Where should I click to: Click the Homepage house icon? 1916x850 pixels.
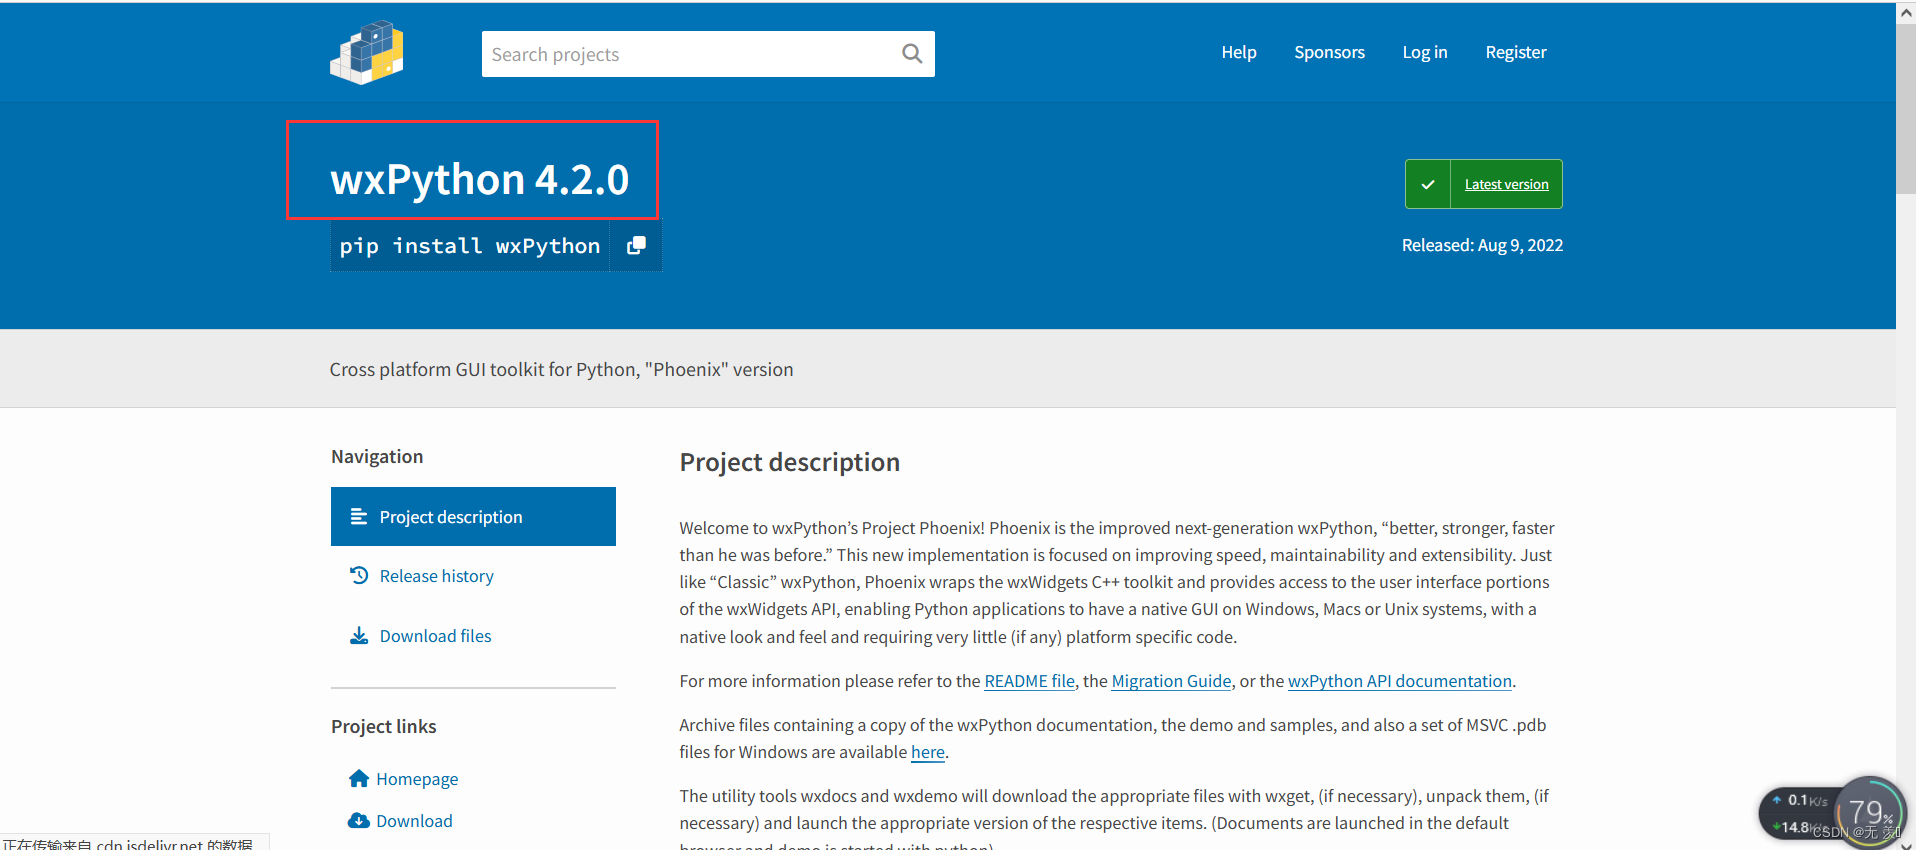click(x=359, y=778)
